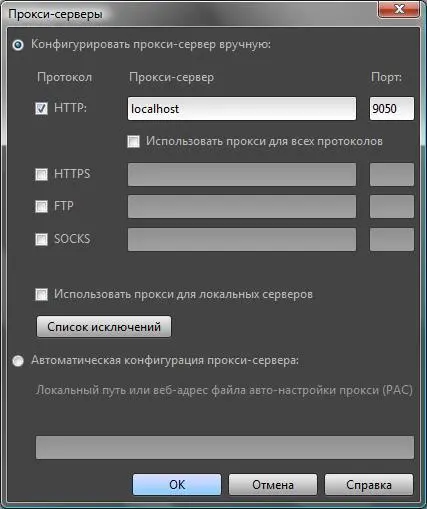This screenshot has width=427, height=509.
Task: Select automatic proxy configuration radio button
Action: tap(18, 361)
